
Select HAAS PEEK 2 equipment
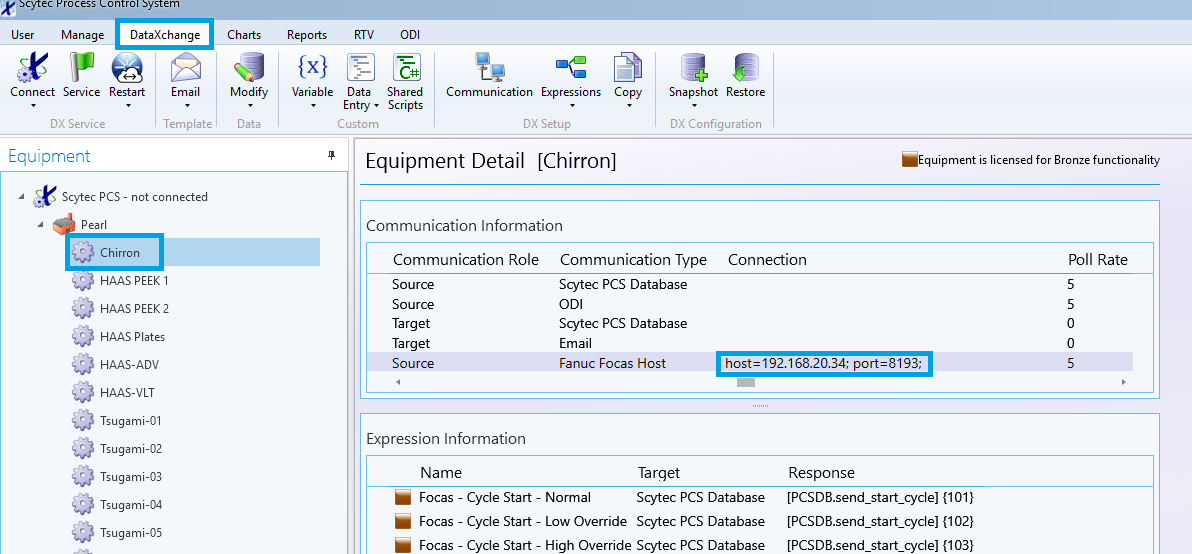point(135,309)
